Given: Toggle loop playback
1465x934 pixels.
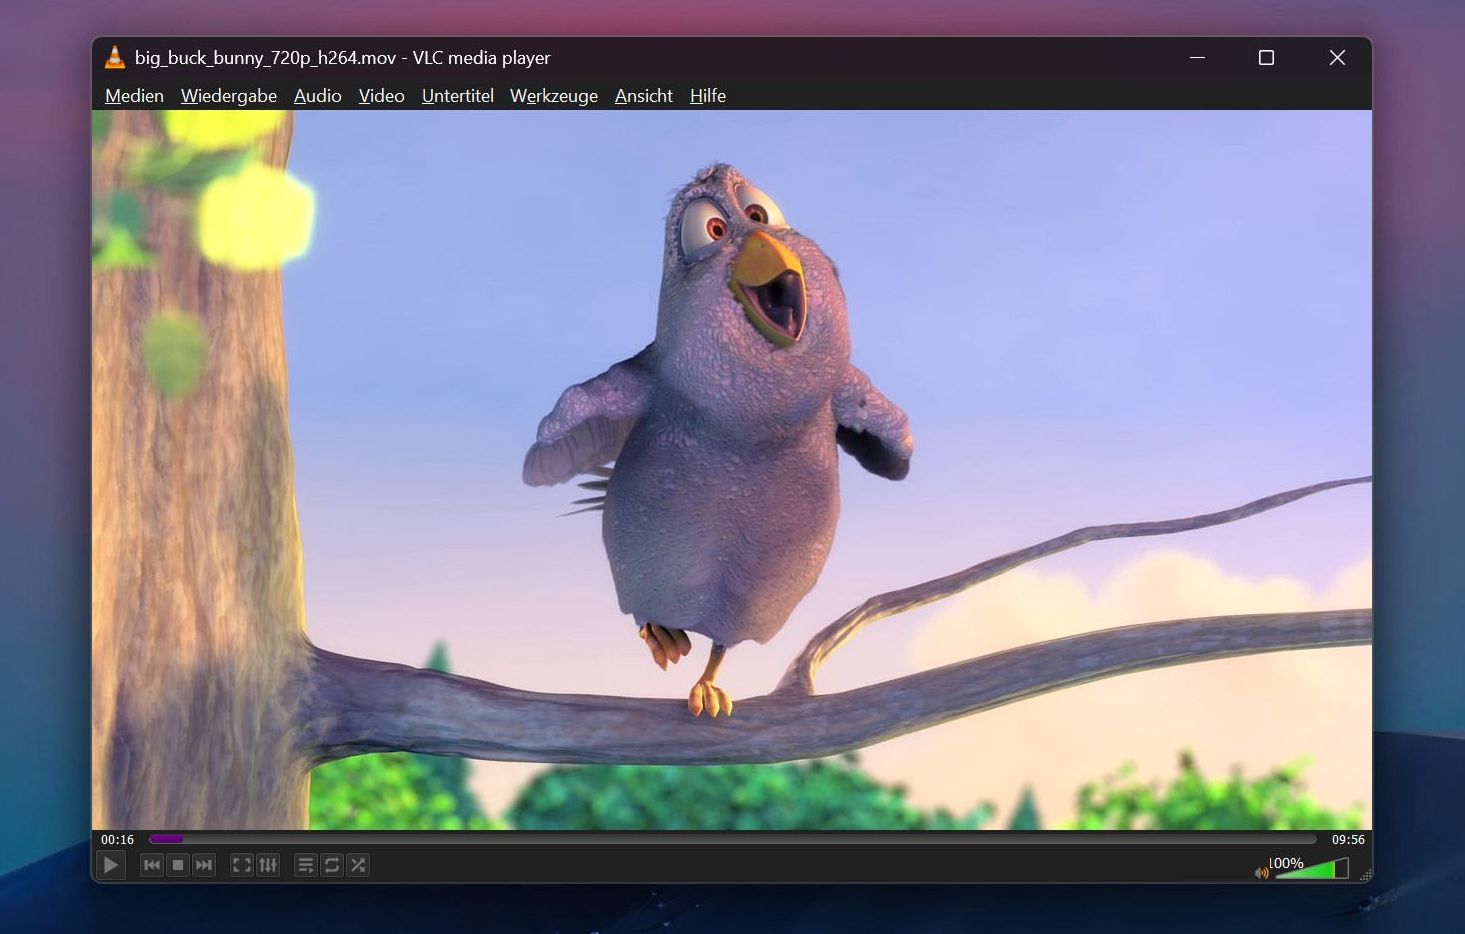Looking at the screenshot, I should coord(331,865).
